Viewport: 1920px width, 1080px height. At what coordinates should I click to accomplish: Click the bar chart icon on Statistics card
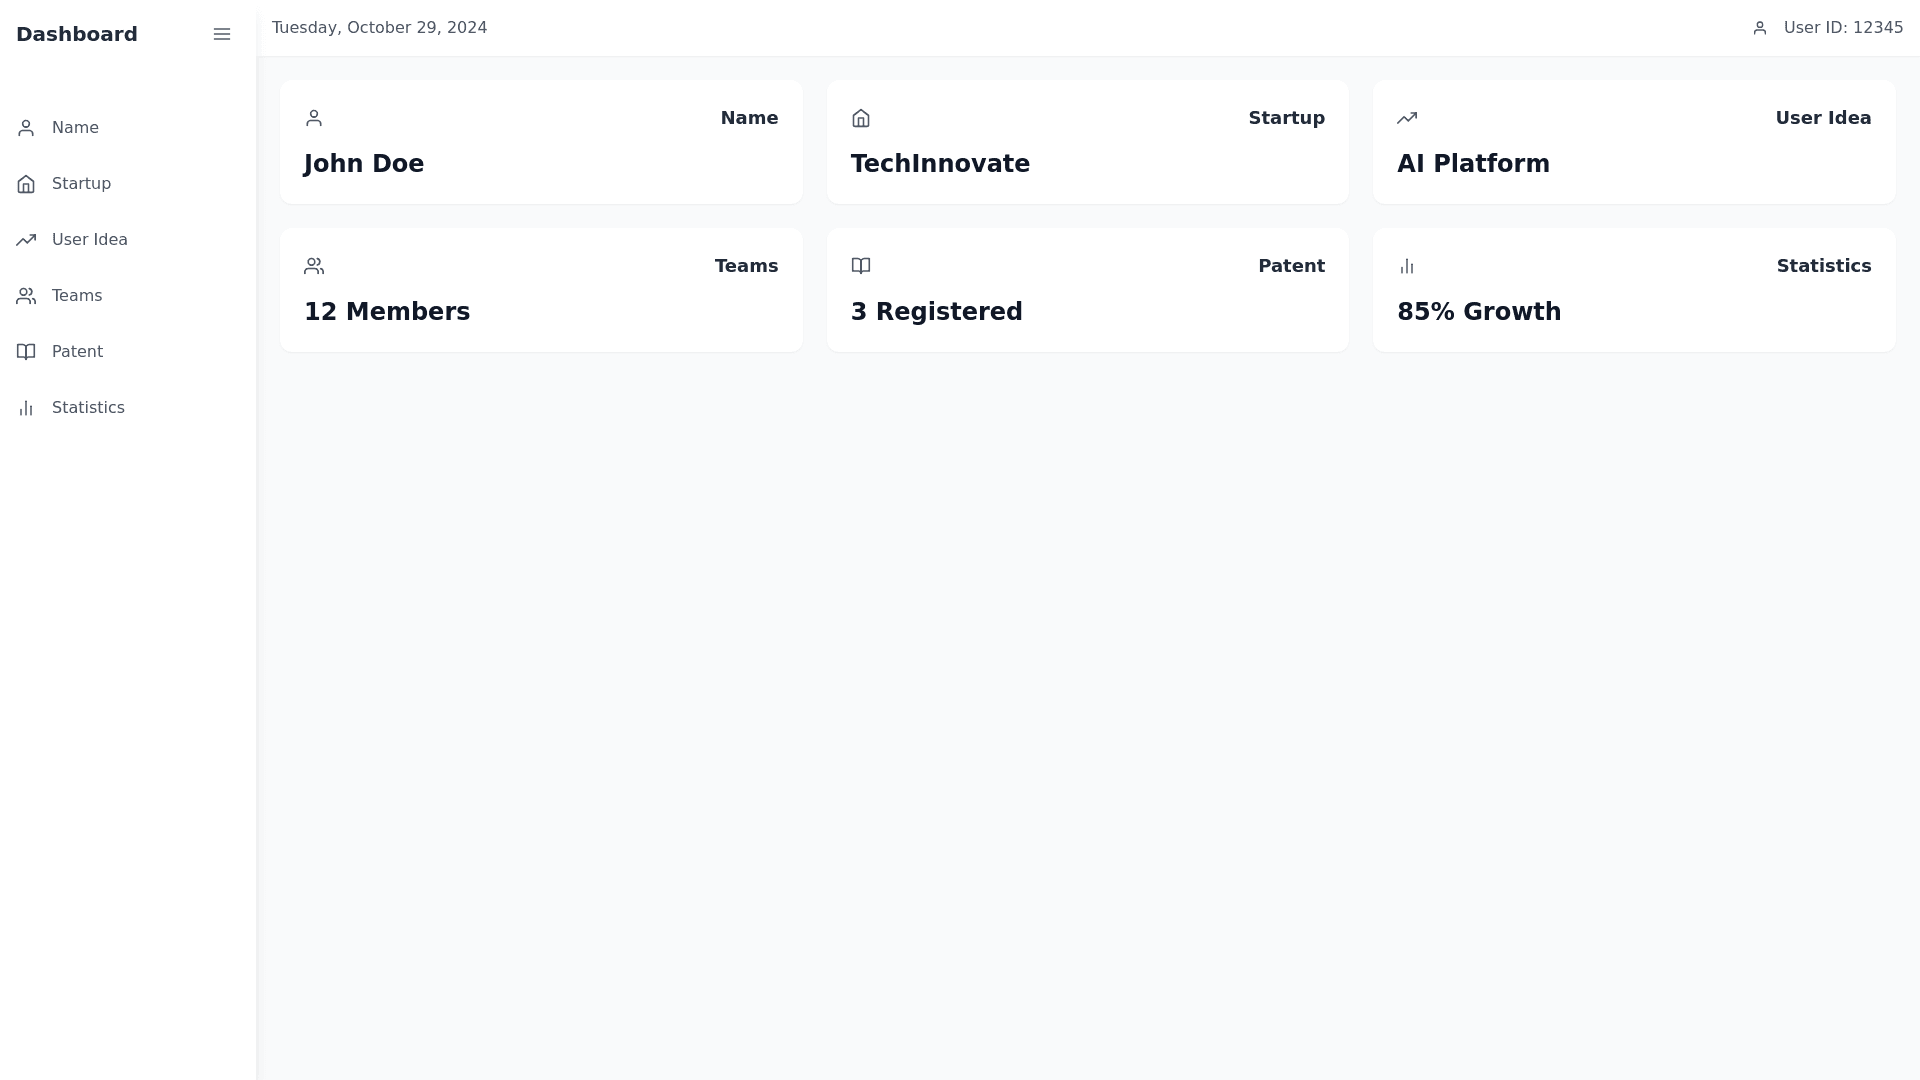pos(1407,266)
